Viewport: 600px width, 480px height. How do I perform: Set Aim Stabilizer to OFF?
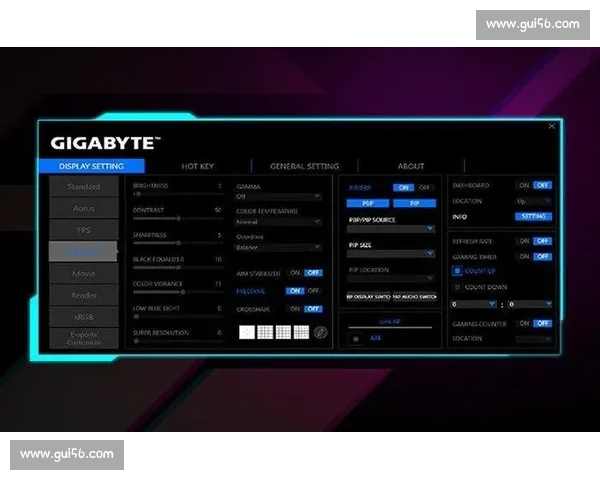click(313, 273)
